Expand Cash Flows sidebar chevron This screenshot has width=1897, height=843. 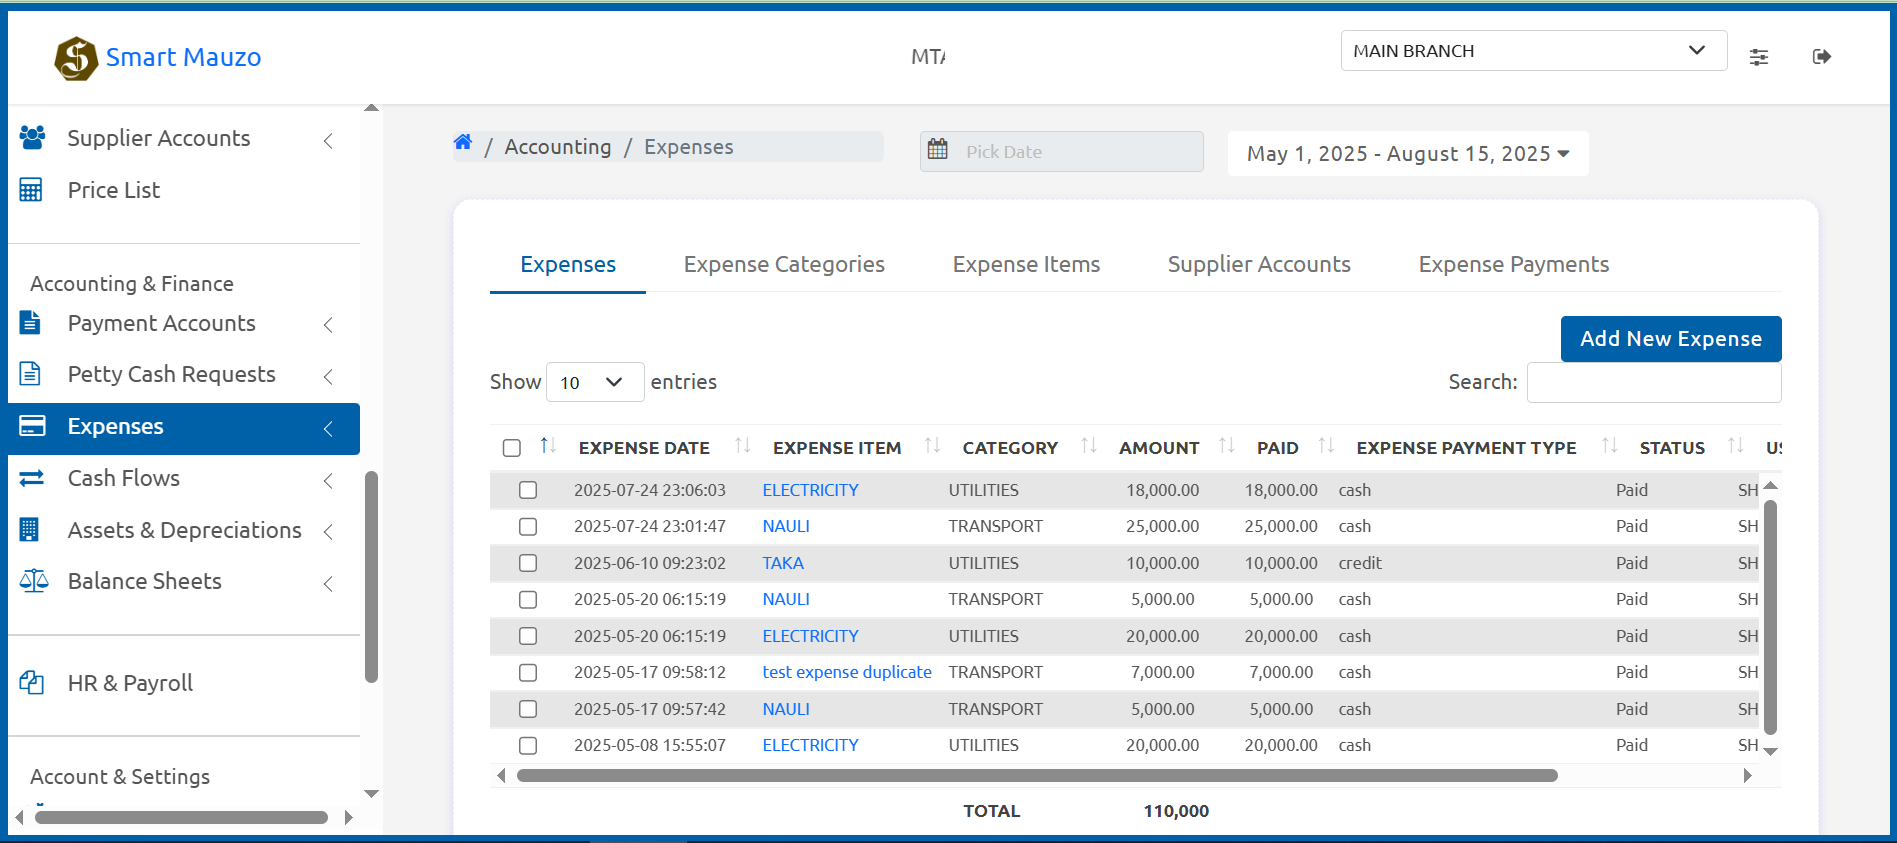click(x=328, y=481)
